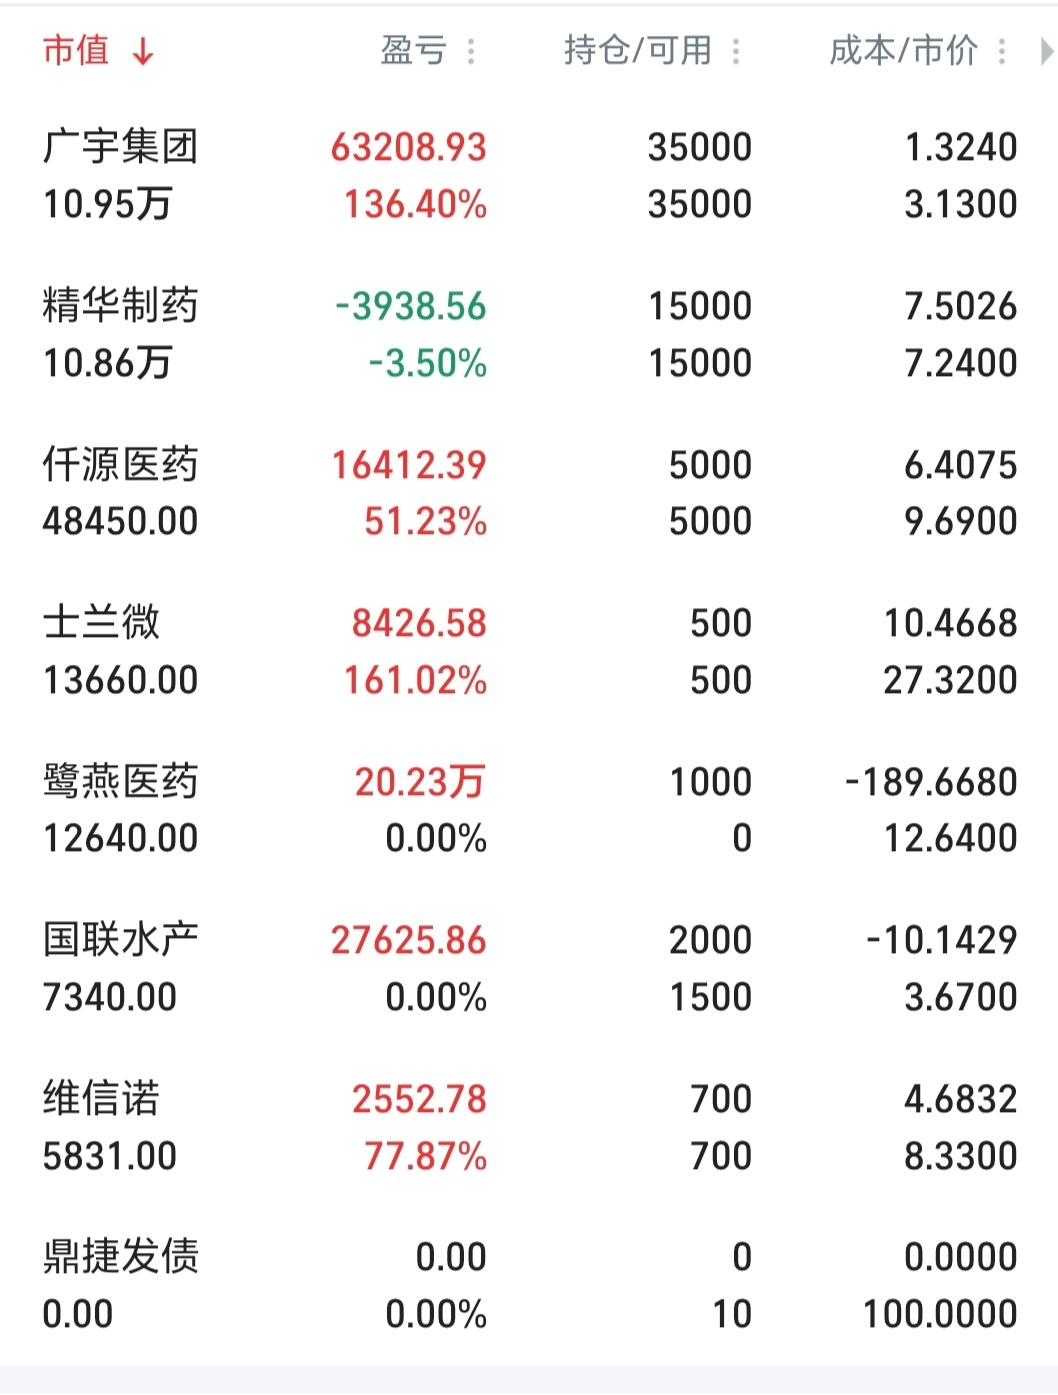This screenshot has width=1058, height=1395.
Task: Open the 广宇集团 holding
Action: point(120,147)
